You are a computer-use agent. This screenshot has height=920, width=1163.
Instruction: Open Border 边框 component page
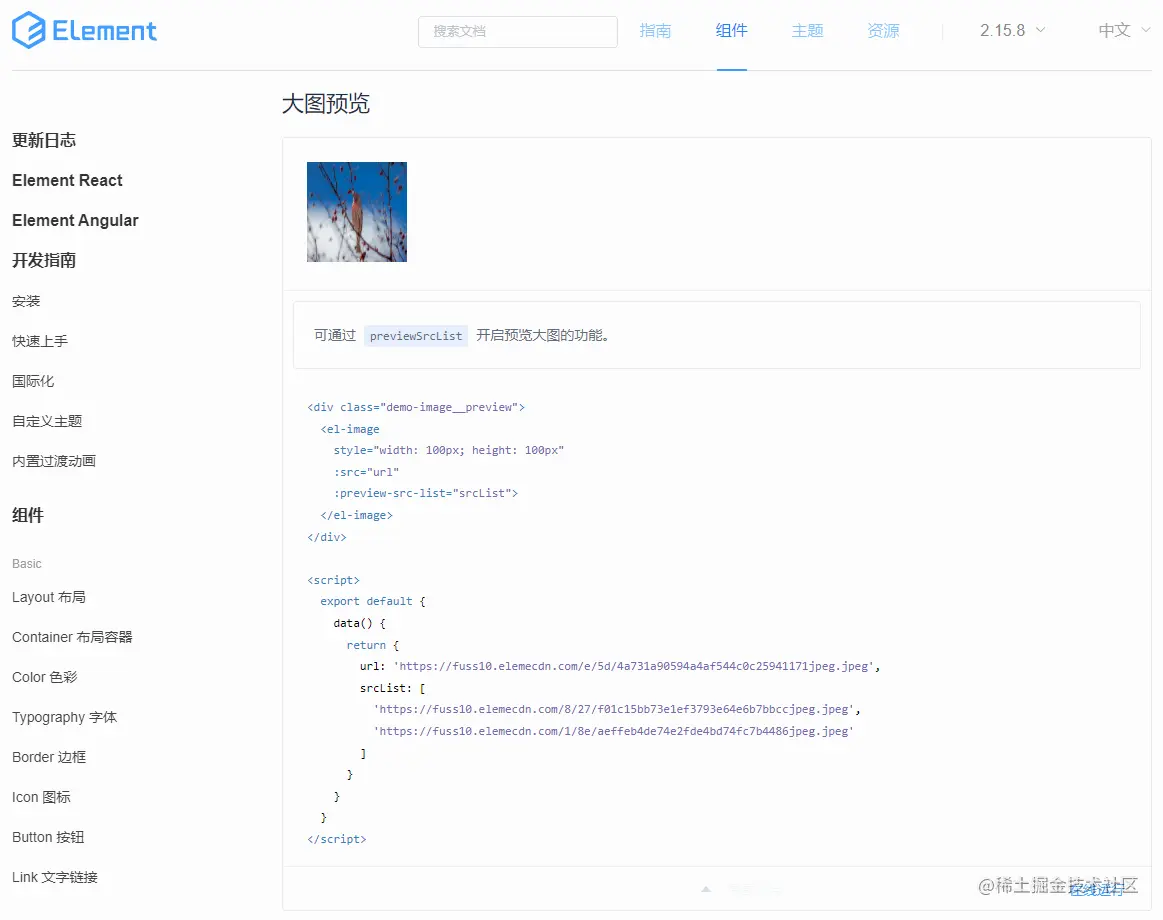(49, 758)
